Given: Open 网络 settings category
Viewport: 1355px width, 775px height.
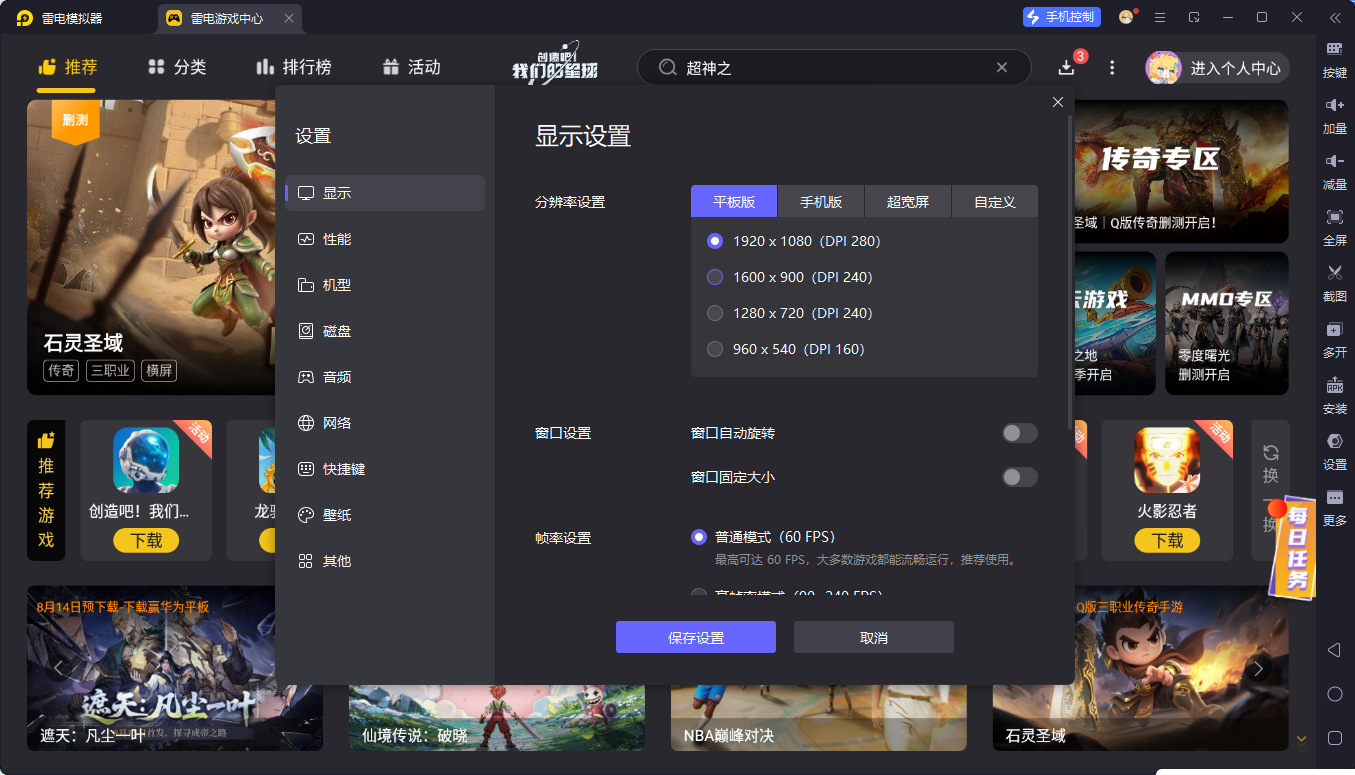Looking at the screenshot, I should pyautogui.click(x=385, y=423).
